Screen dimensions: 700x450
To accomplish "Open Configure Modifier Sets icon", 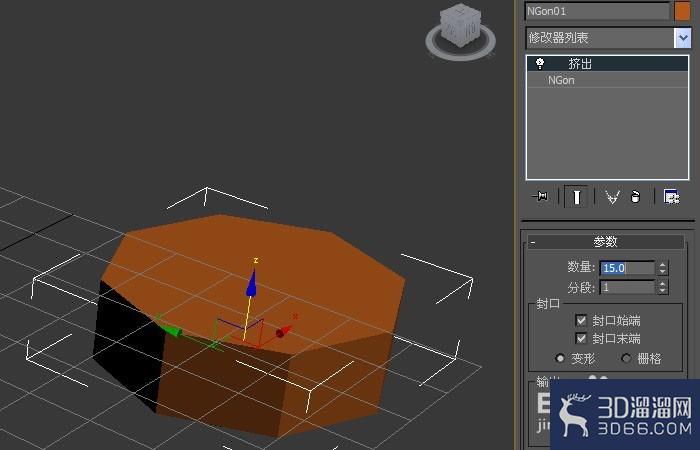I will pyautogui.click(x=671, y=196).
